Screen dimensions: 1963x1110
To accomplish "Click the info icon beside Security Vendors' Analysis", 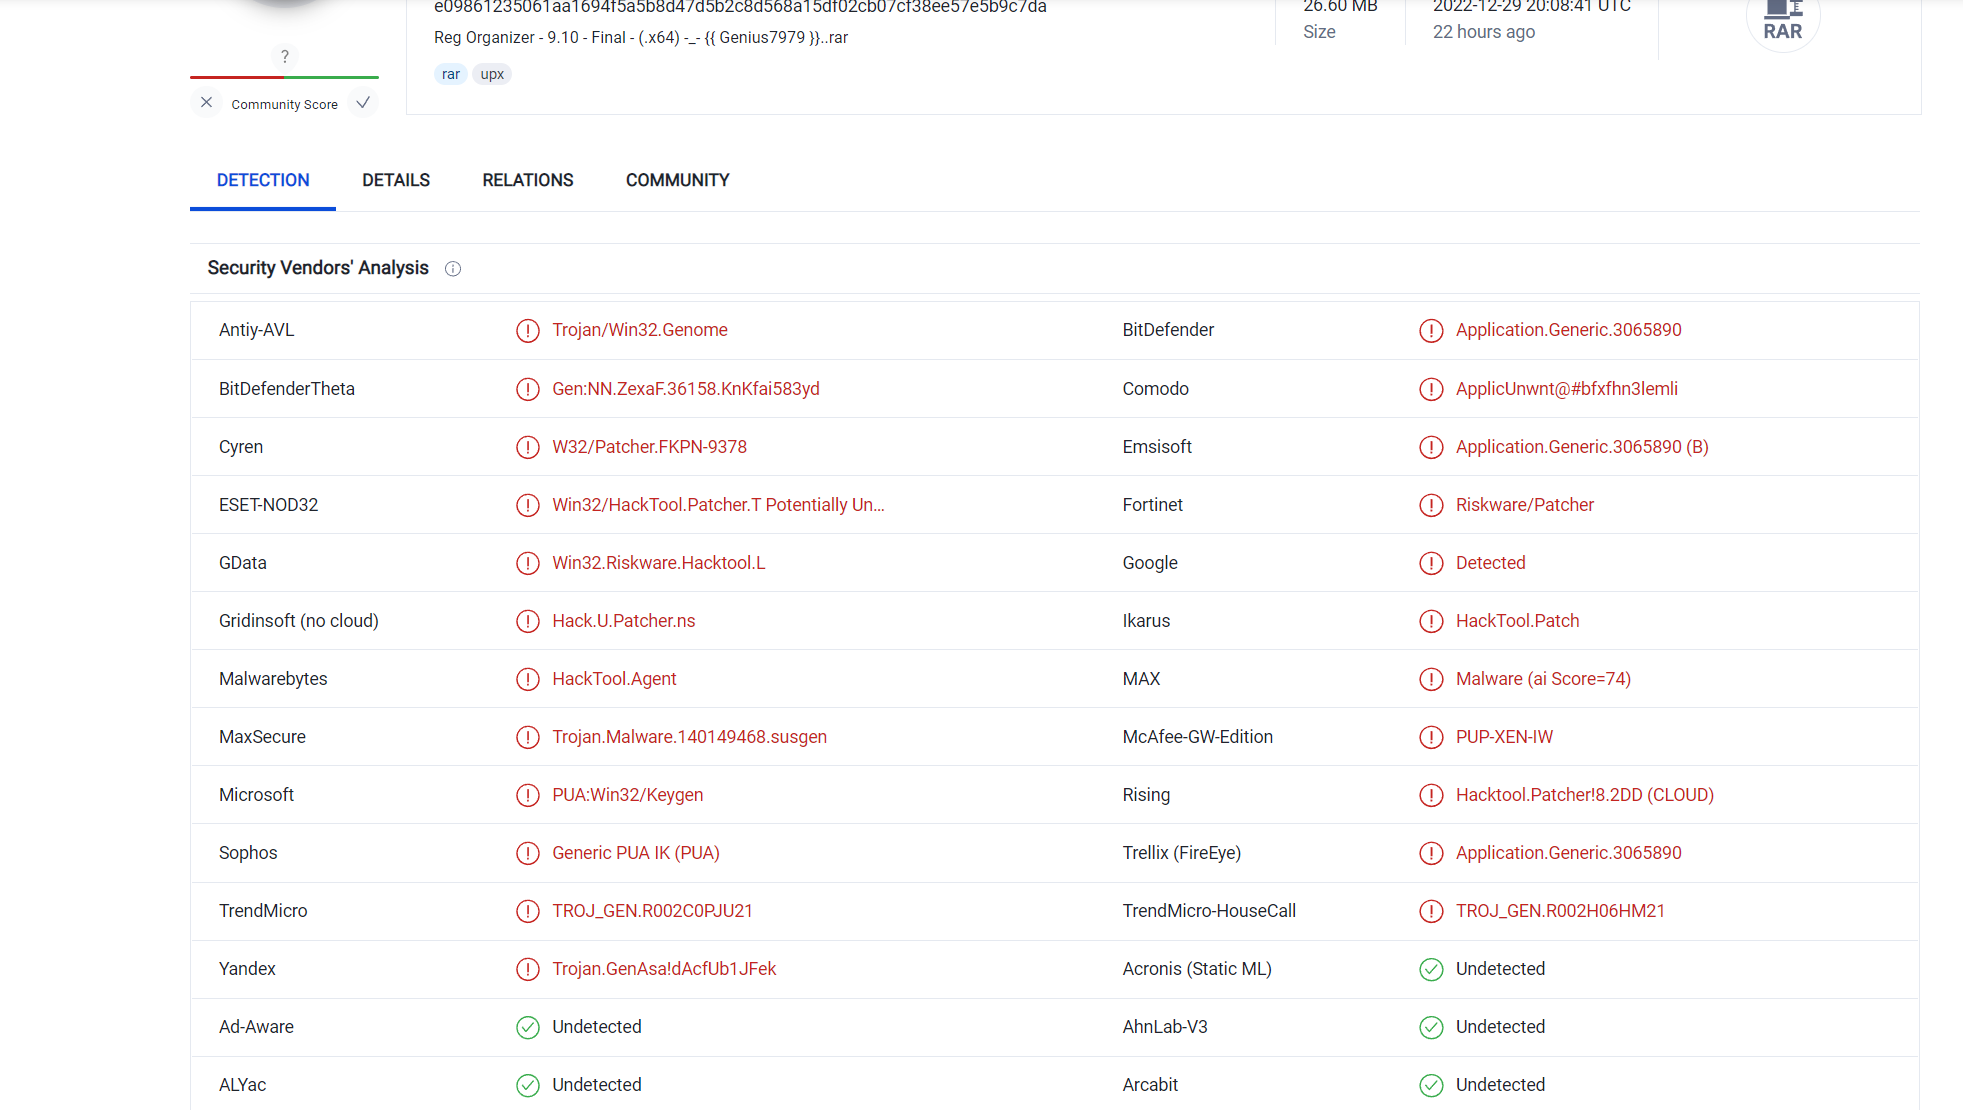I will click(453, 269).
